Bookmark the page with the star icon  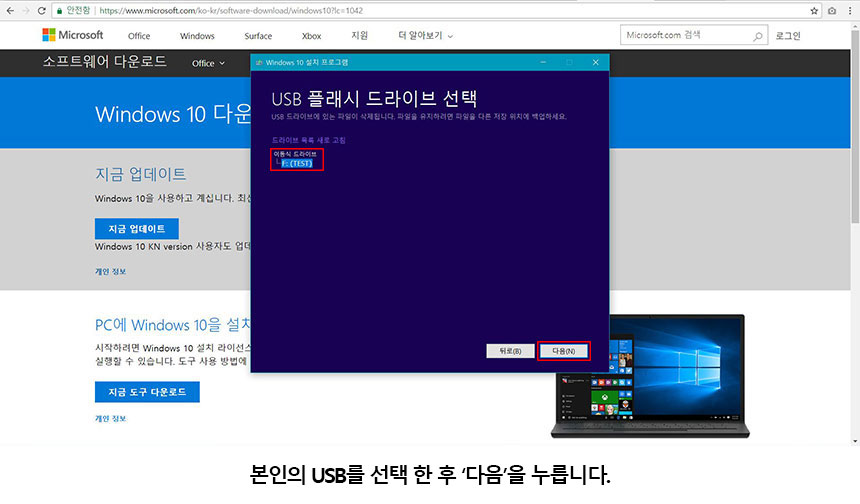(x=814, y=10)
